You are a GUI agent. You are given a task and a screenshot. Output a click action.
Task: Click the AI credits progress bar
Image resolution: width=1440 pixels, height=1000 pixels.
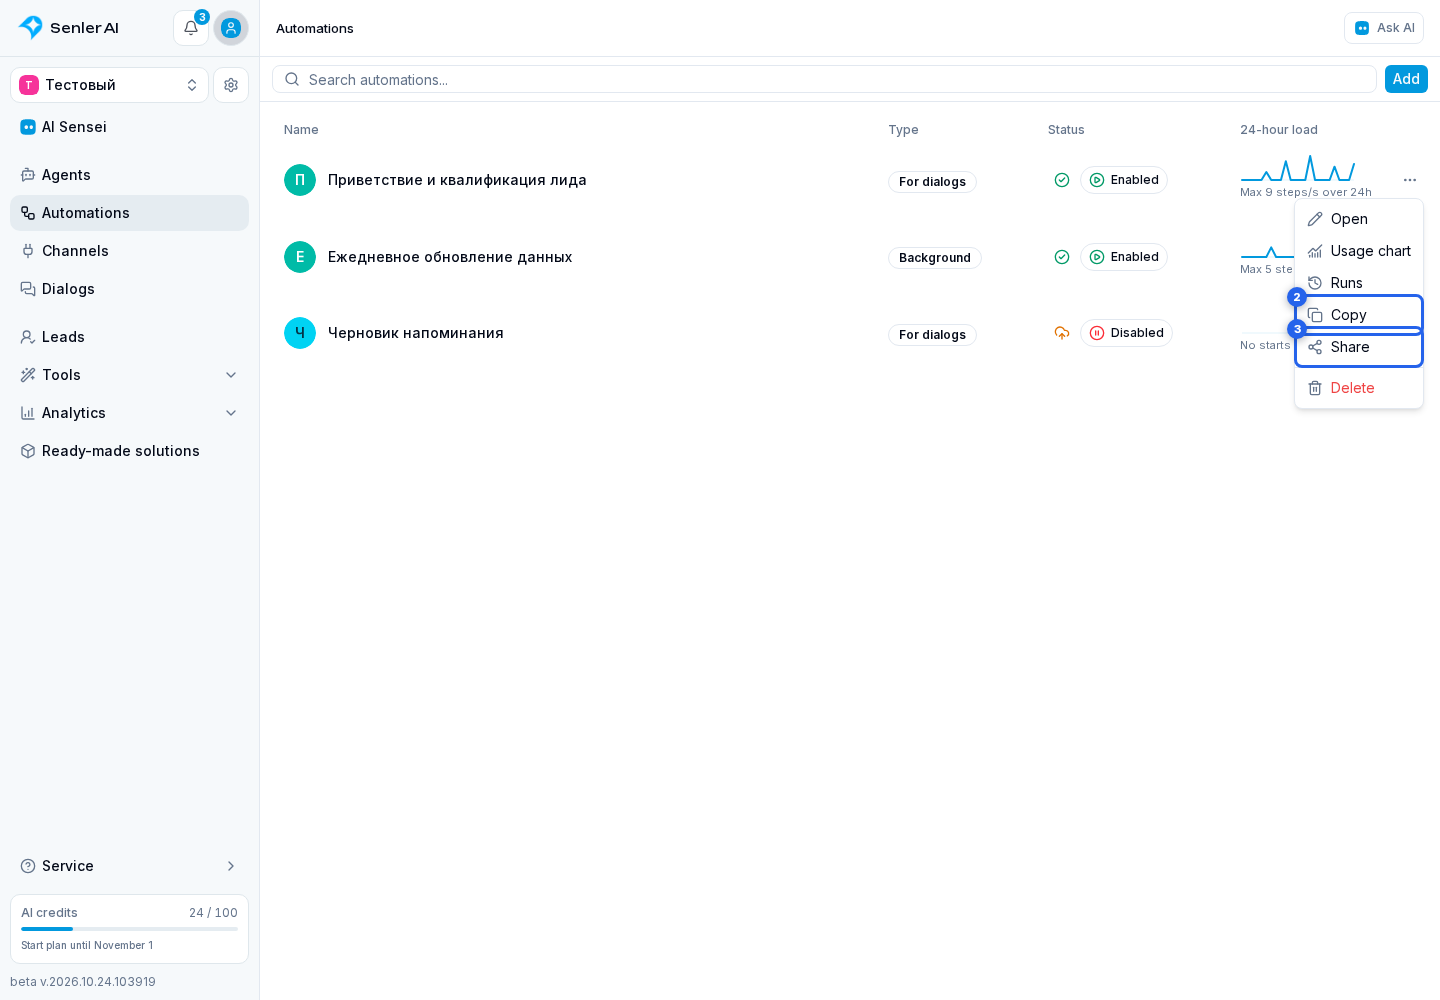click(x=130, y=929)
